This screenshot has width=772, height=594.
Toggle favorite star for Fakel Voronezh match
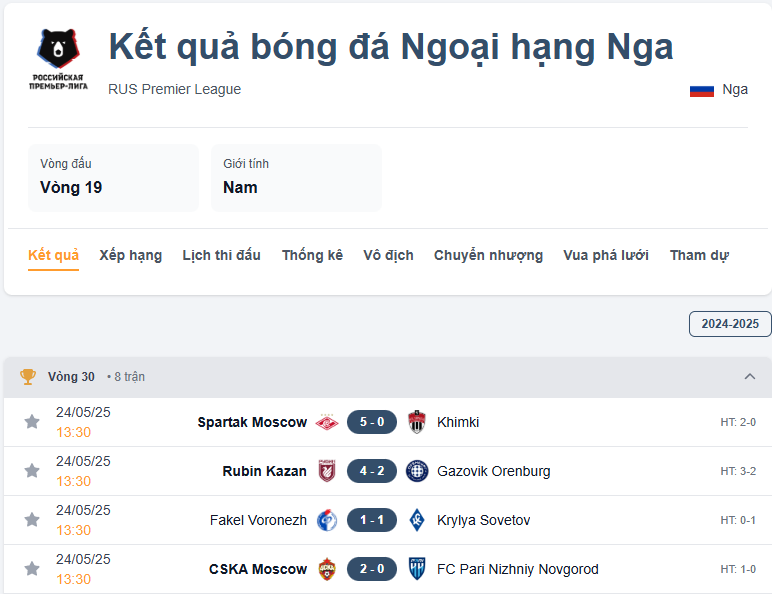(x=32, y=520)
